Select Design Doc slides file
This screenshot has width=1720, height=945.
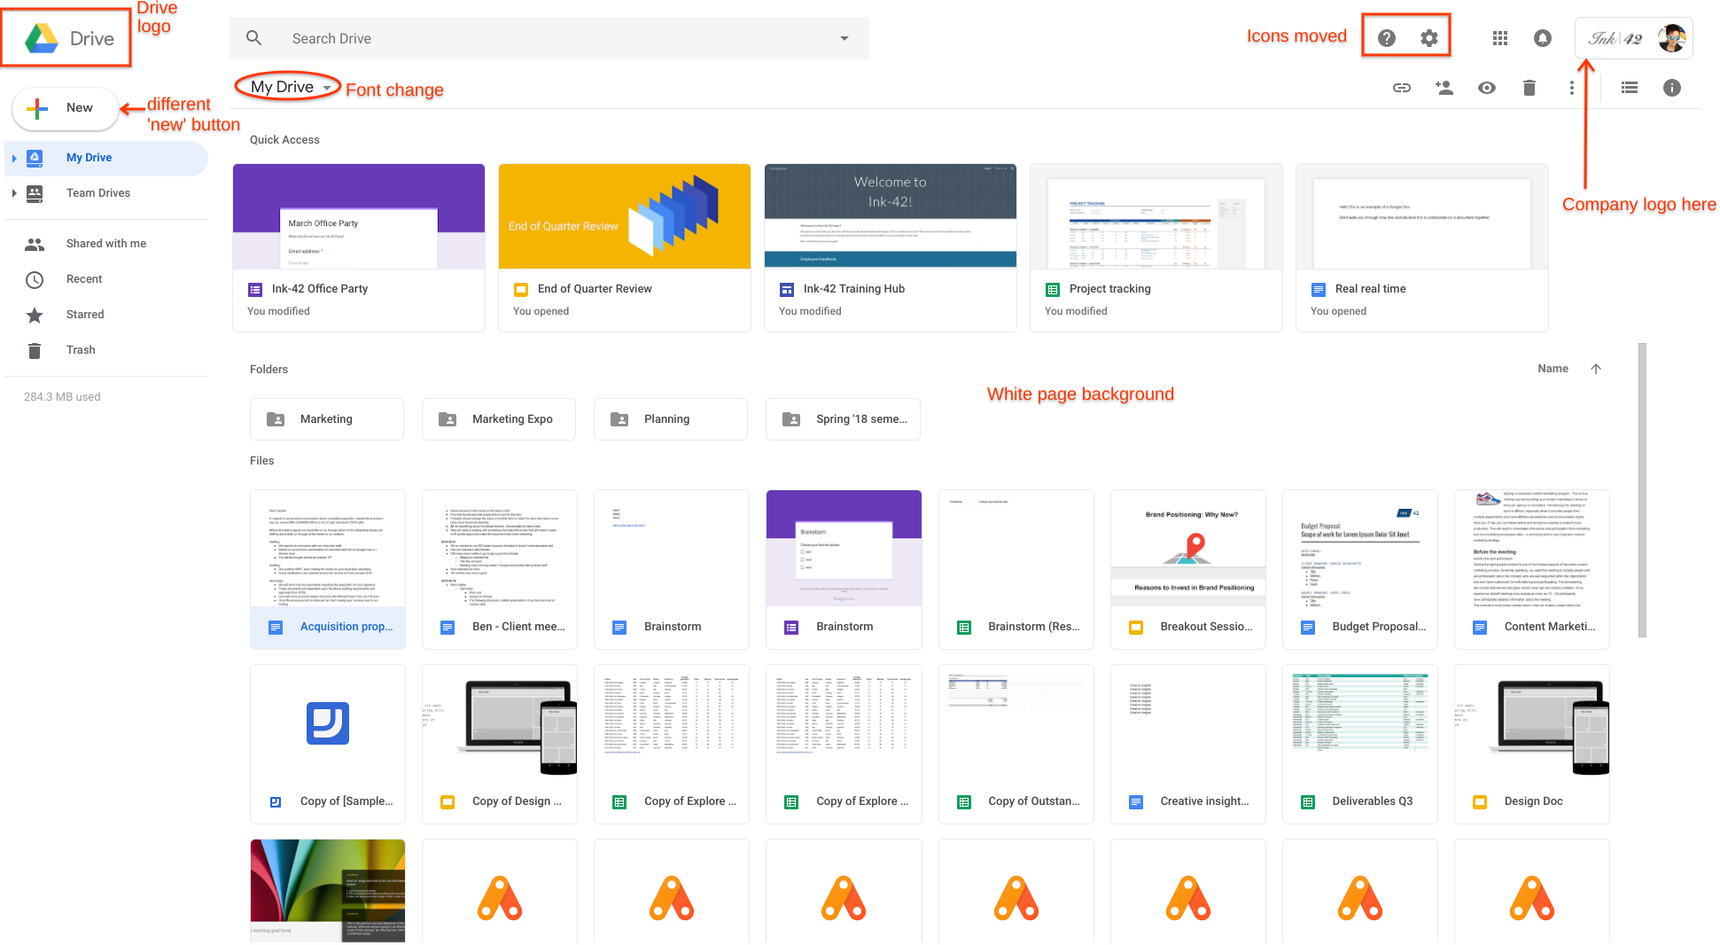tap(1532, 744)
